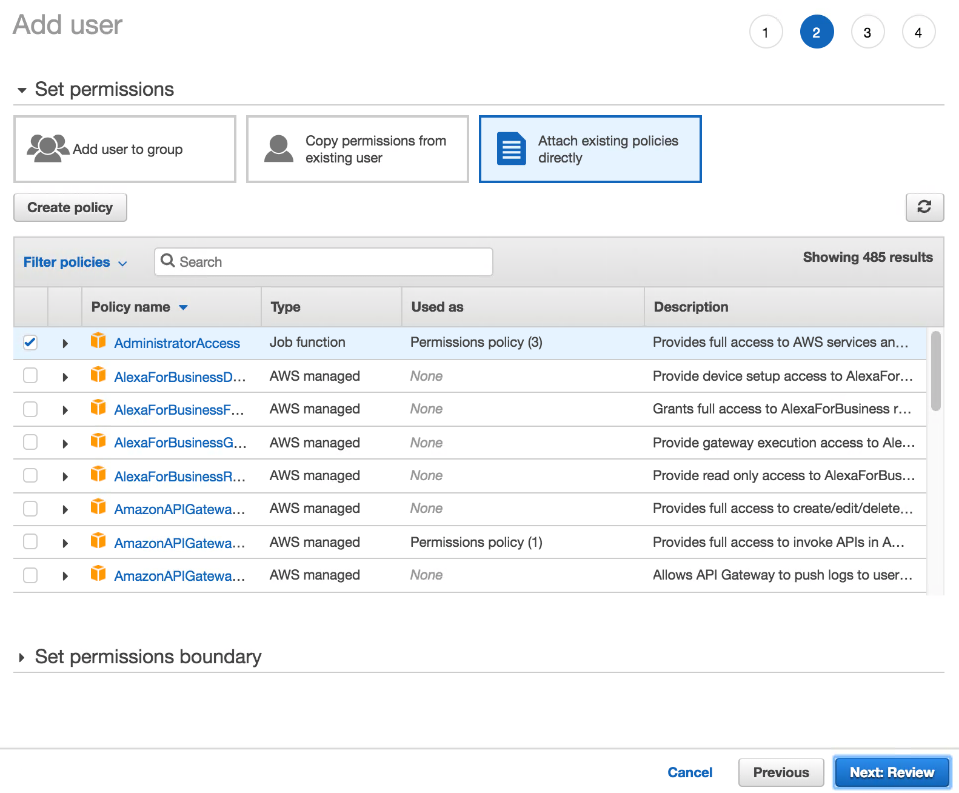Image resolution: width=959 pixels, height=793 pixels.
Task: Click the refresh policies icon button
Action: coord(924,207)
